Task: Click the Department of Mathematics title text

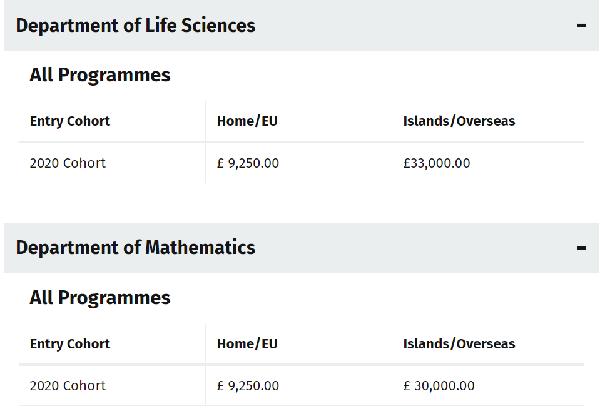Action: pyautogui.click(x=135, y=248)
